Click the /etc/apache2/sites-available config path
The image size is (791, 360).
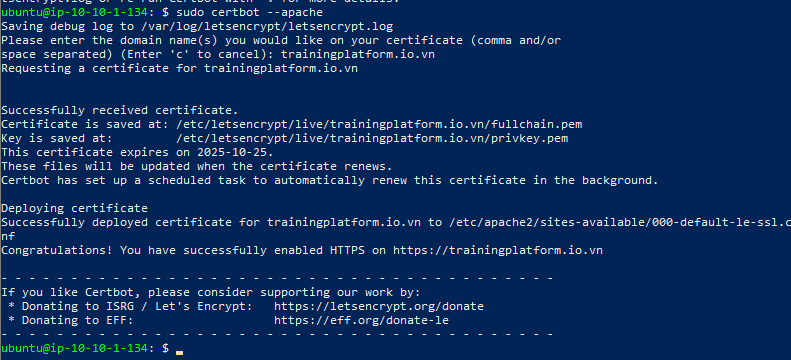(619, 222)
